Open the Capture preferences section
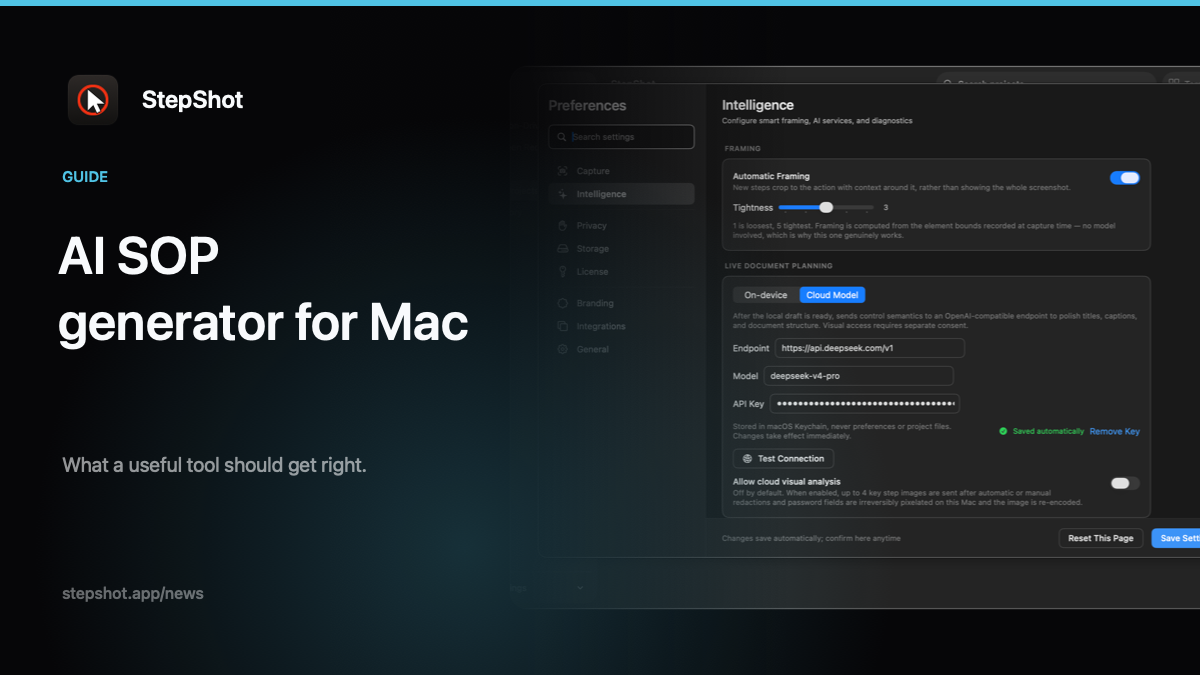1200x675 pixels. [x=621, y=171]
